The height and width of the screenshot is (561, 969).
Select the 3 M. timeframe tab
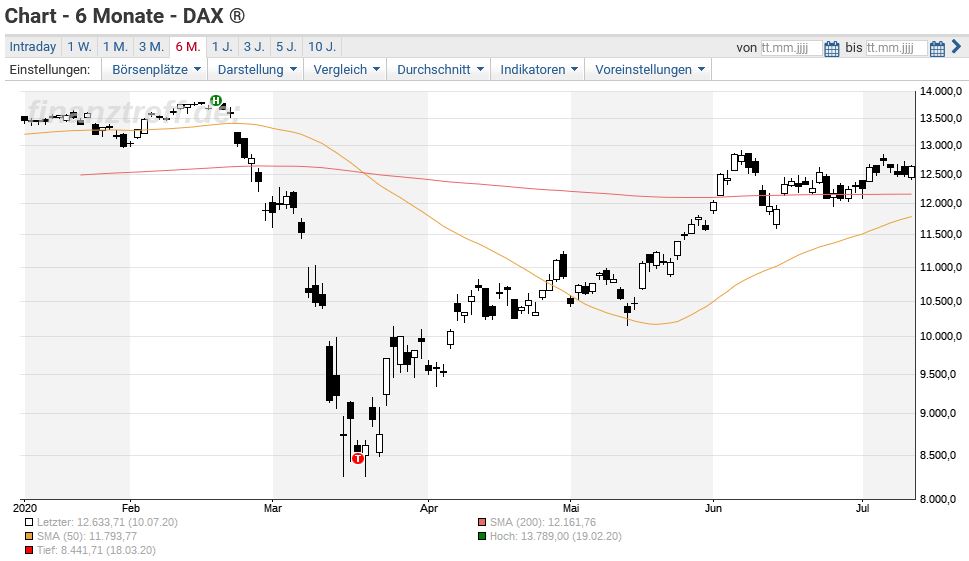coord(151,47)
